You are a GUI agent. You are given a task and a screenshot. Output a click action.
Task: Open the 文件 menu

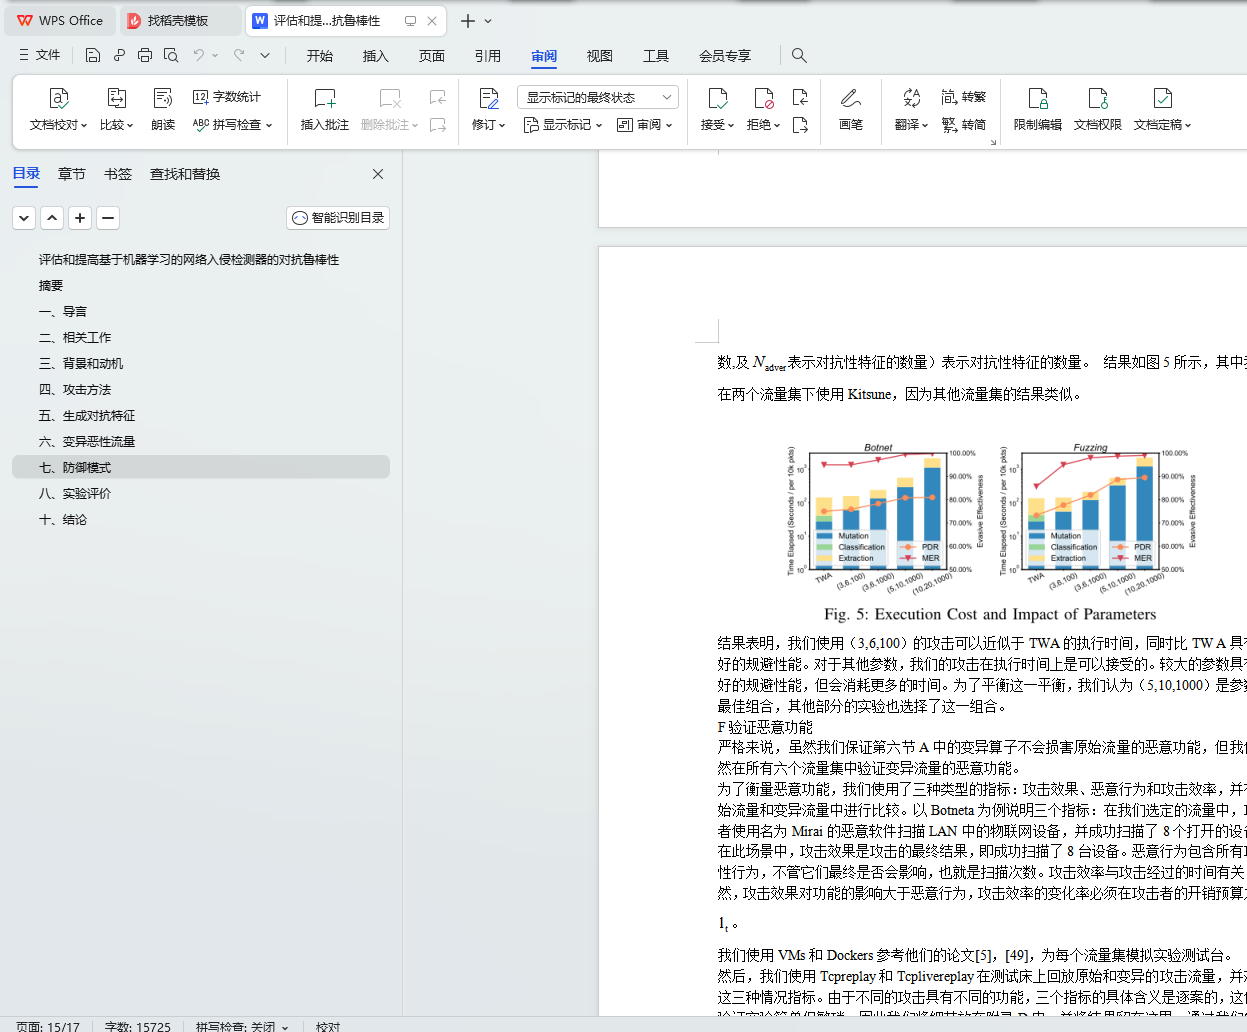click(x=39, y=55)
